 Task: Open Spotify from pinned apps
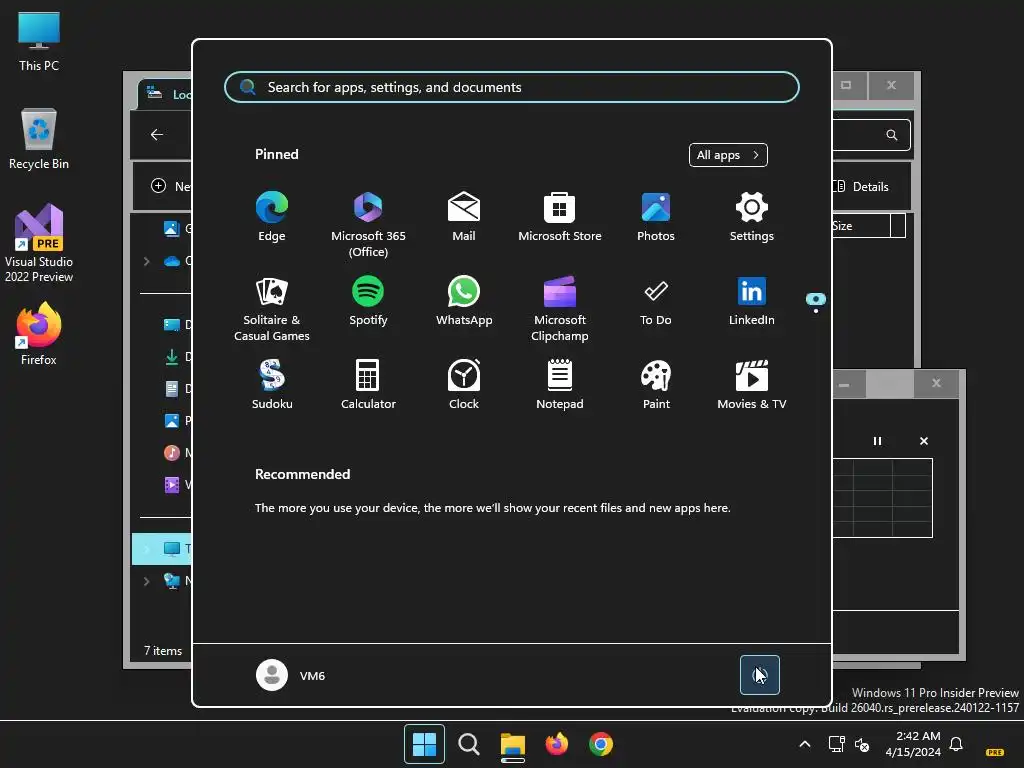pyautogui.click(x=368, y=300)
